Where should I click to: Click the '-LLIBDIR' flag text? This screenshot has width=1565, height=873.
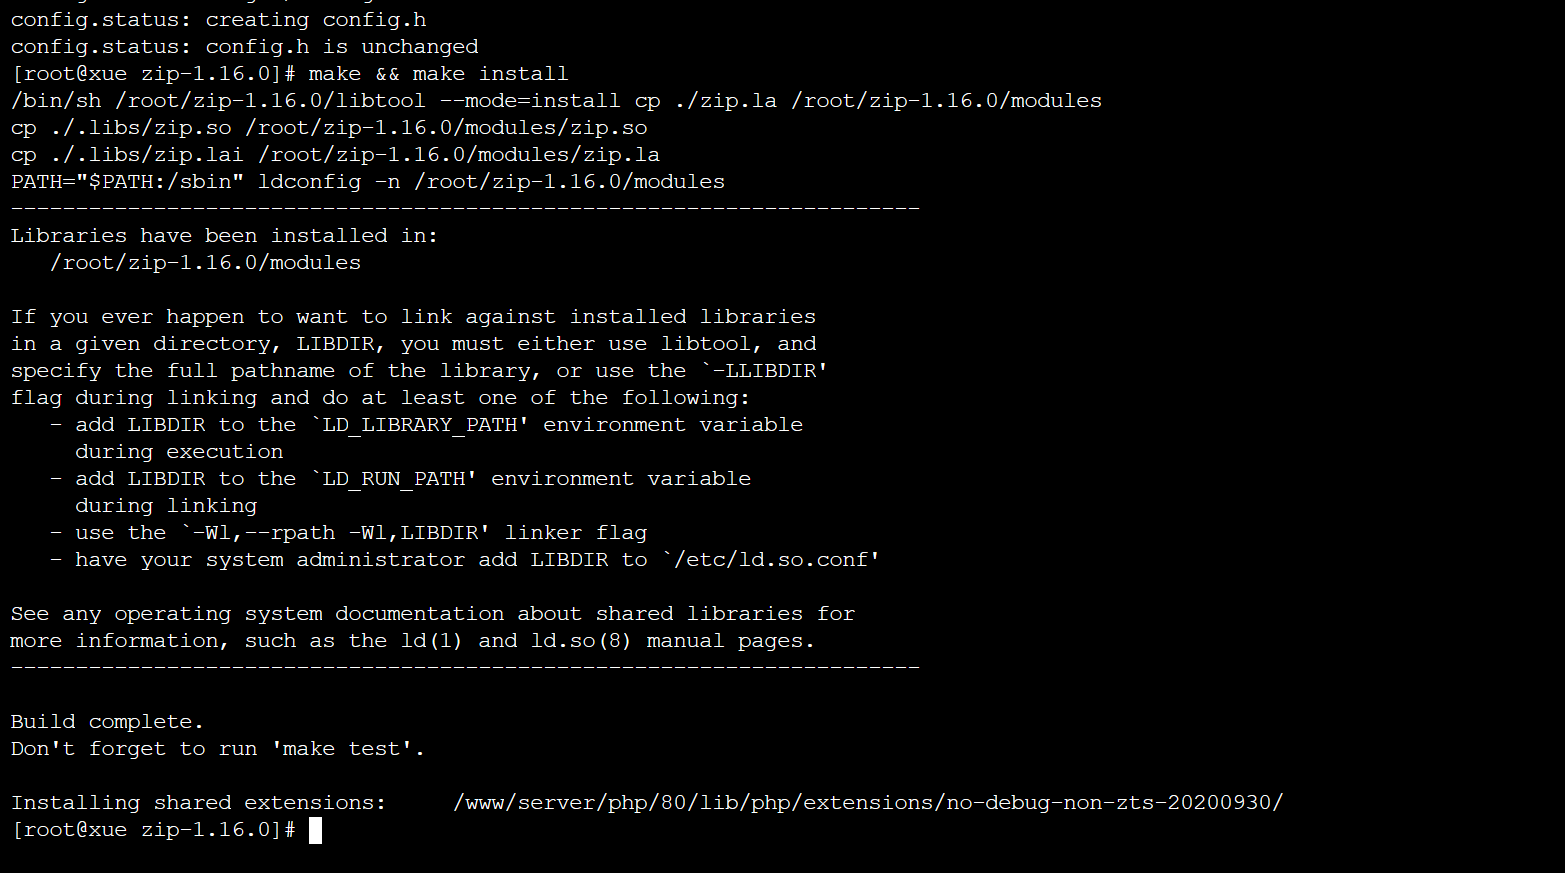point(773,371)
